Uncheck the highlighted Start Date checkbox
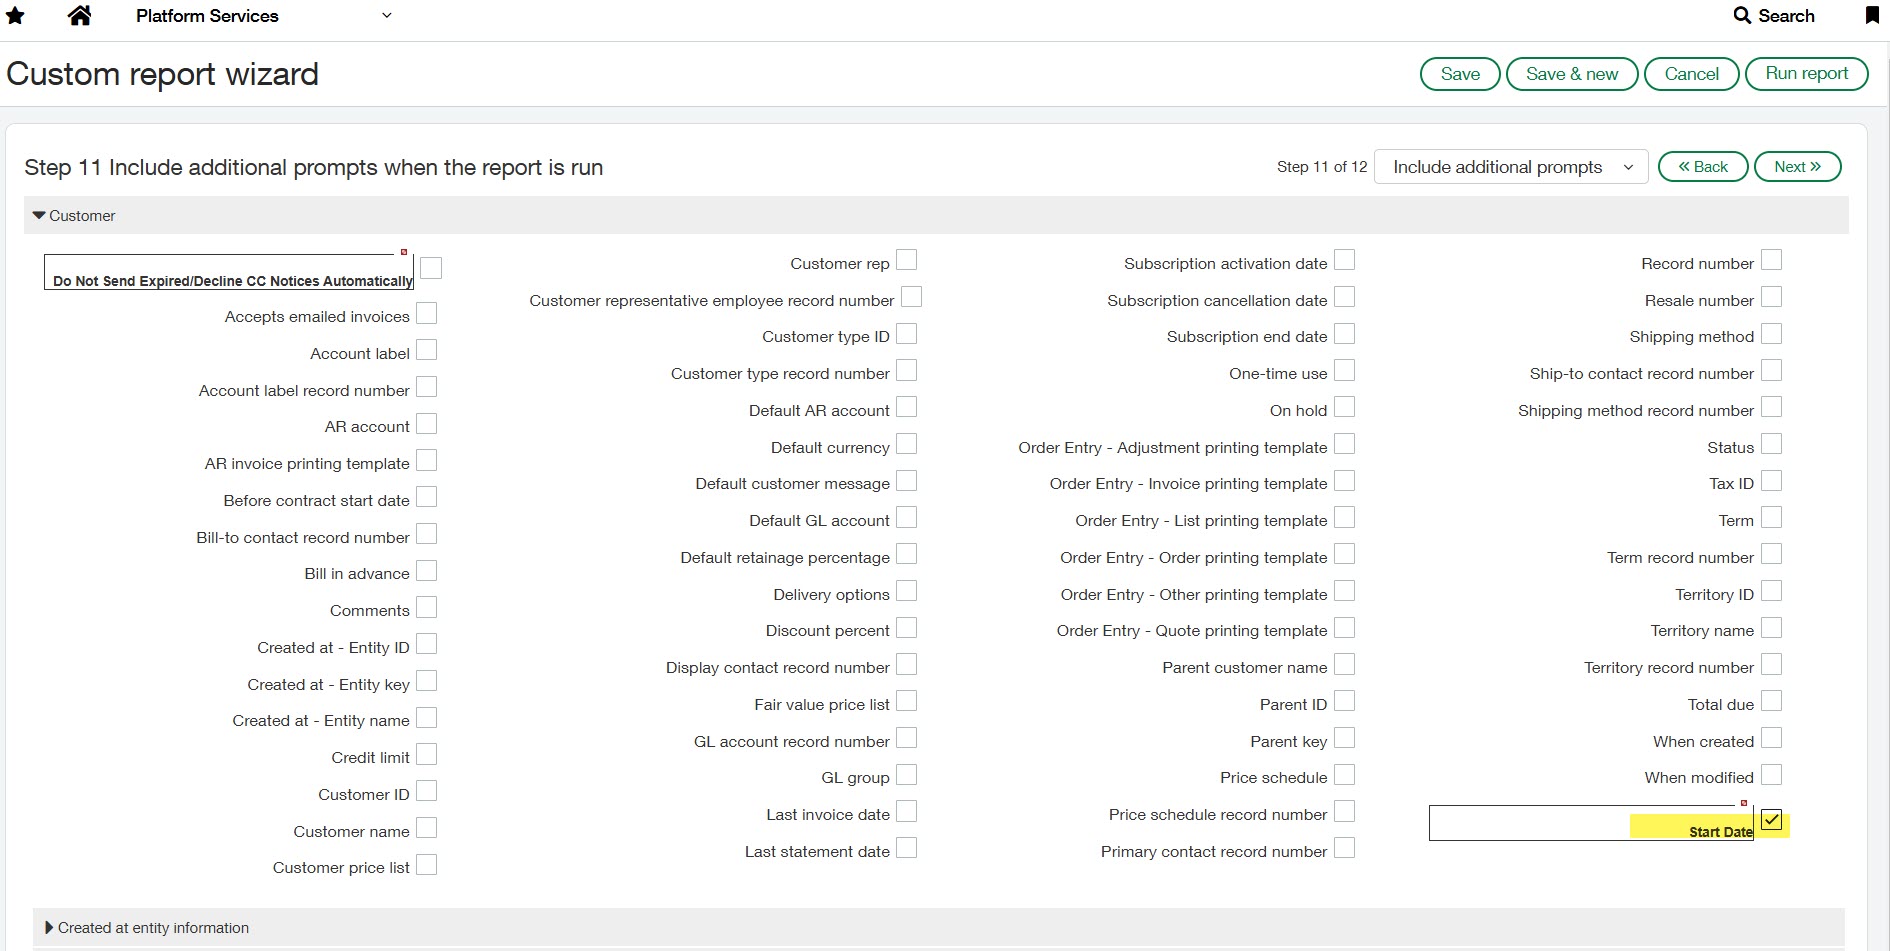The image size is (1890, 951). 1772,820
